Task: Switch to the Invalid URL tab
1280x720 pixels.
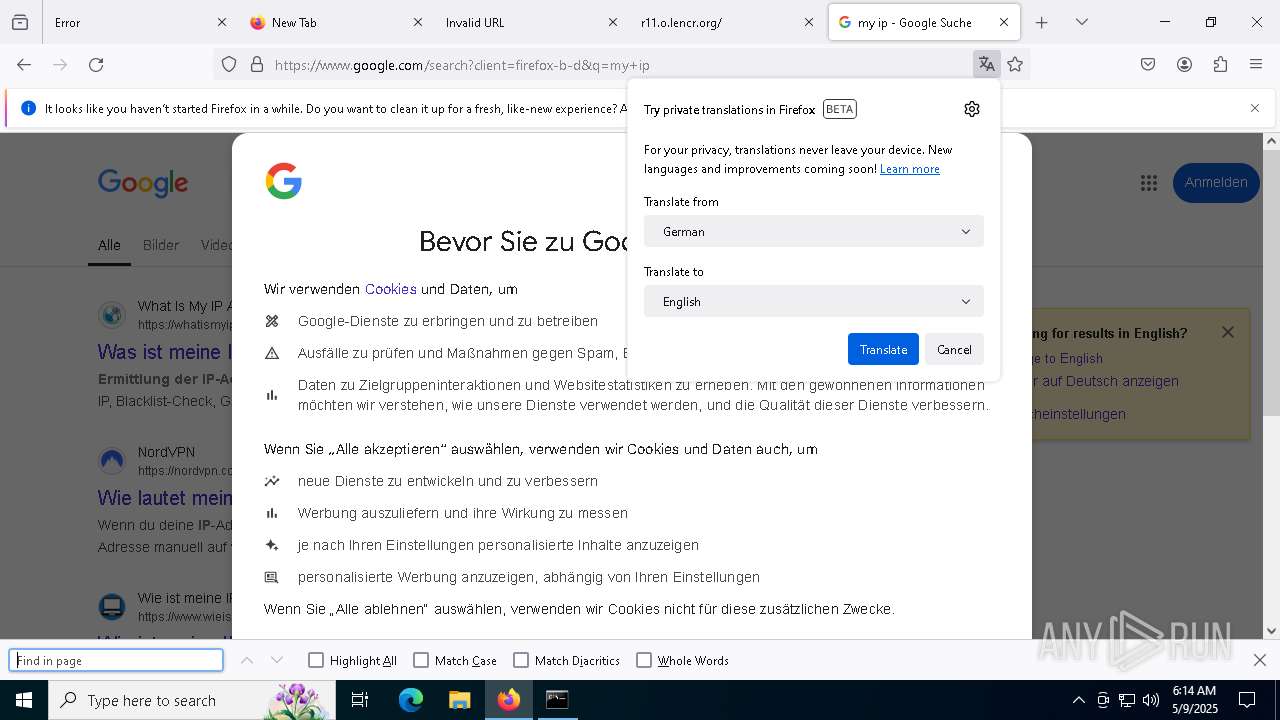Action: click(x=531, y=22)
